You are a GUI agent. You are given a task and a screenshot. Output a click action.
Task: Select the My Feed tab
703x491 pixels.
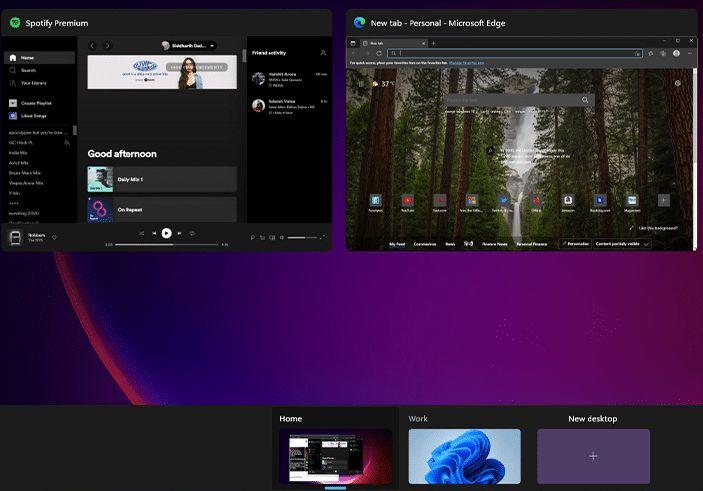coord(397,244)
